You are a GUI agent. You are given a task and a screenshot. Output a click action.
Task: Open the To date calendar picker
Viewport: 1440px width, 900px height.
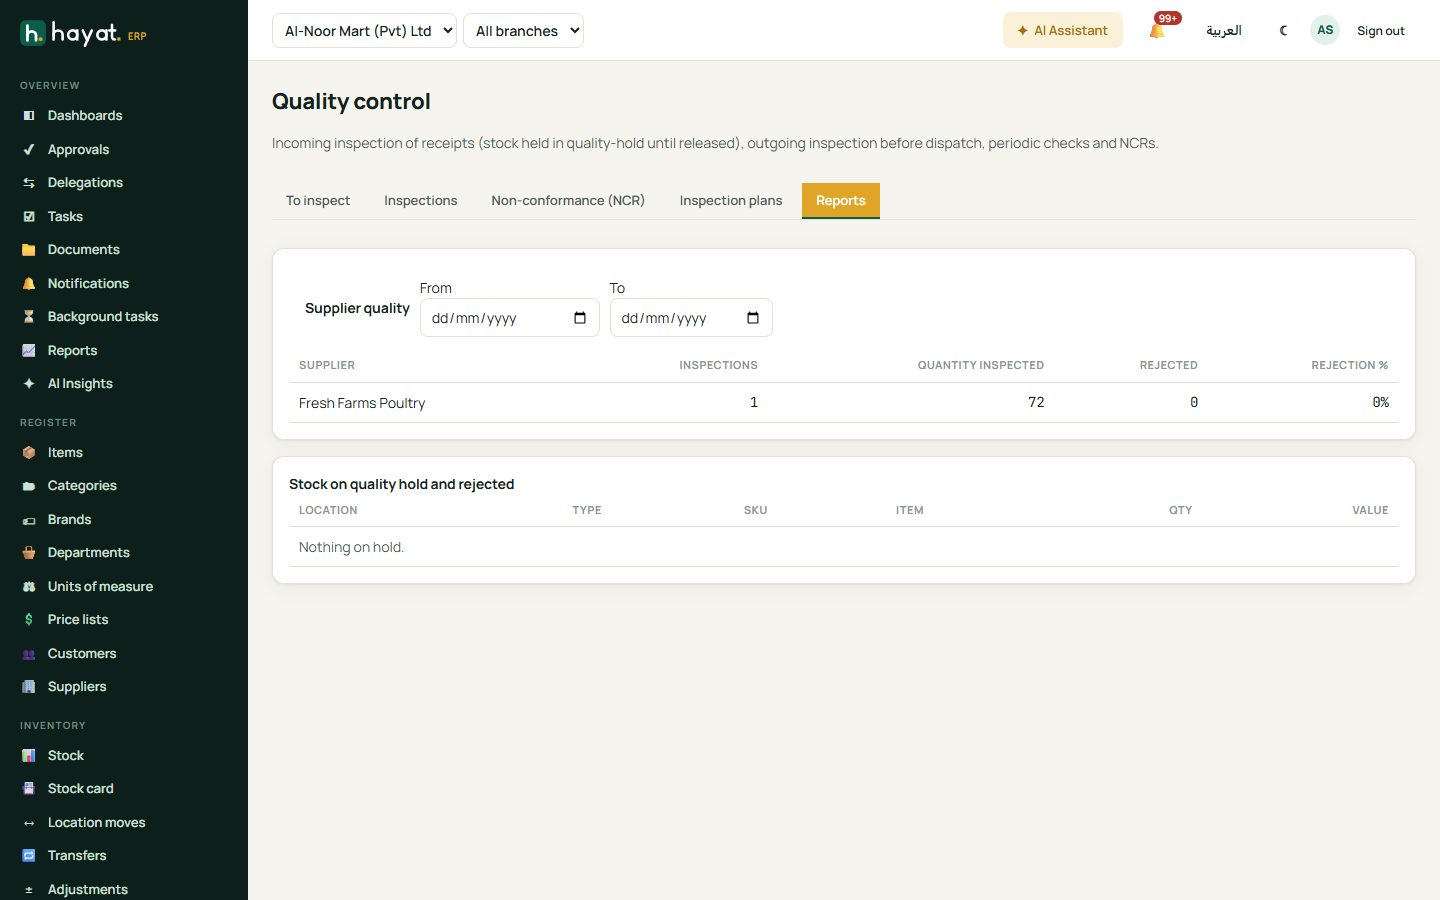pos(753,318)
